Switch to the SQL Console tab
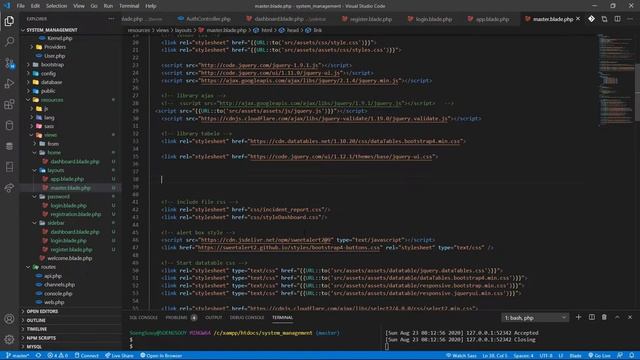Image resolution: width=640 pixels, height=360 pixels. point(143,318)
